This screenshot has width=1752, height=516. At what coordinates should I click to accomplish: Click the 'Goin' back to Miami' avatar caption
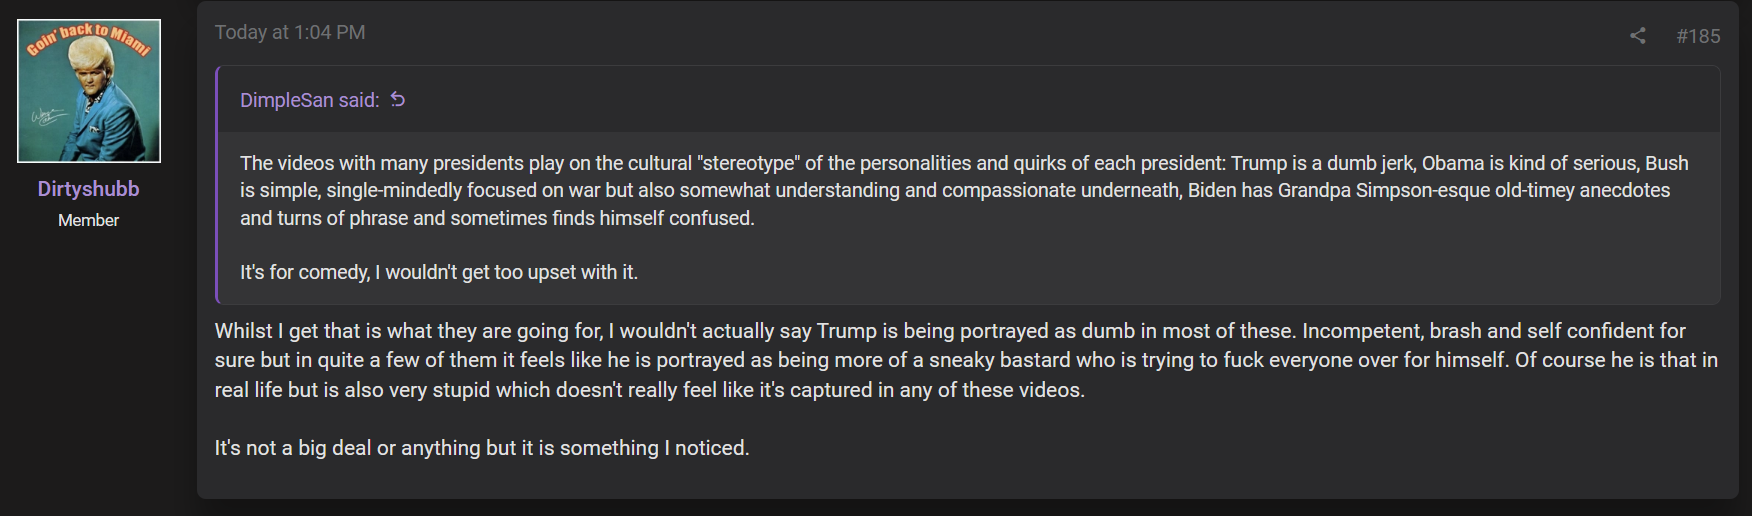point(89,40)
